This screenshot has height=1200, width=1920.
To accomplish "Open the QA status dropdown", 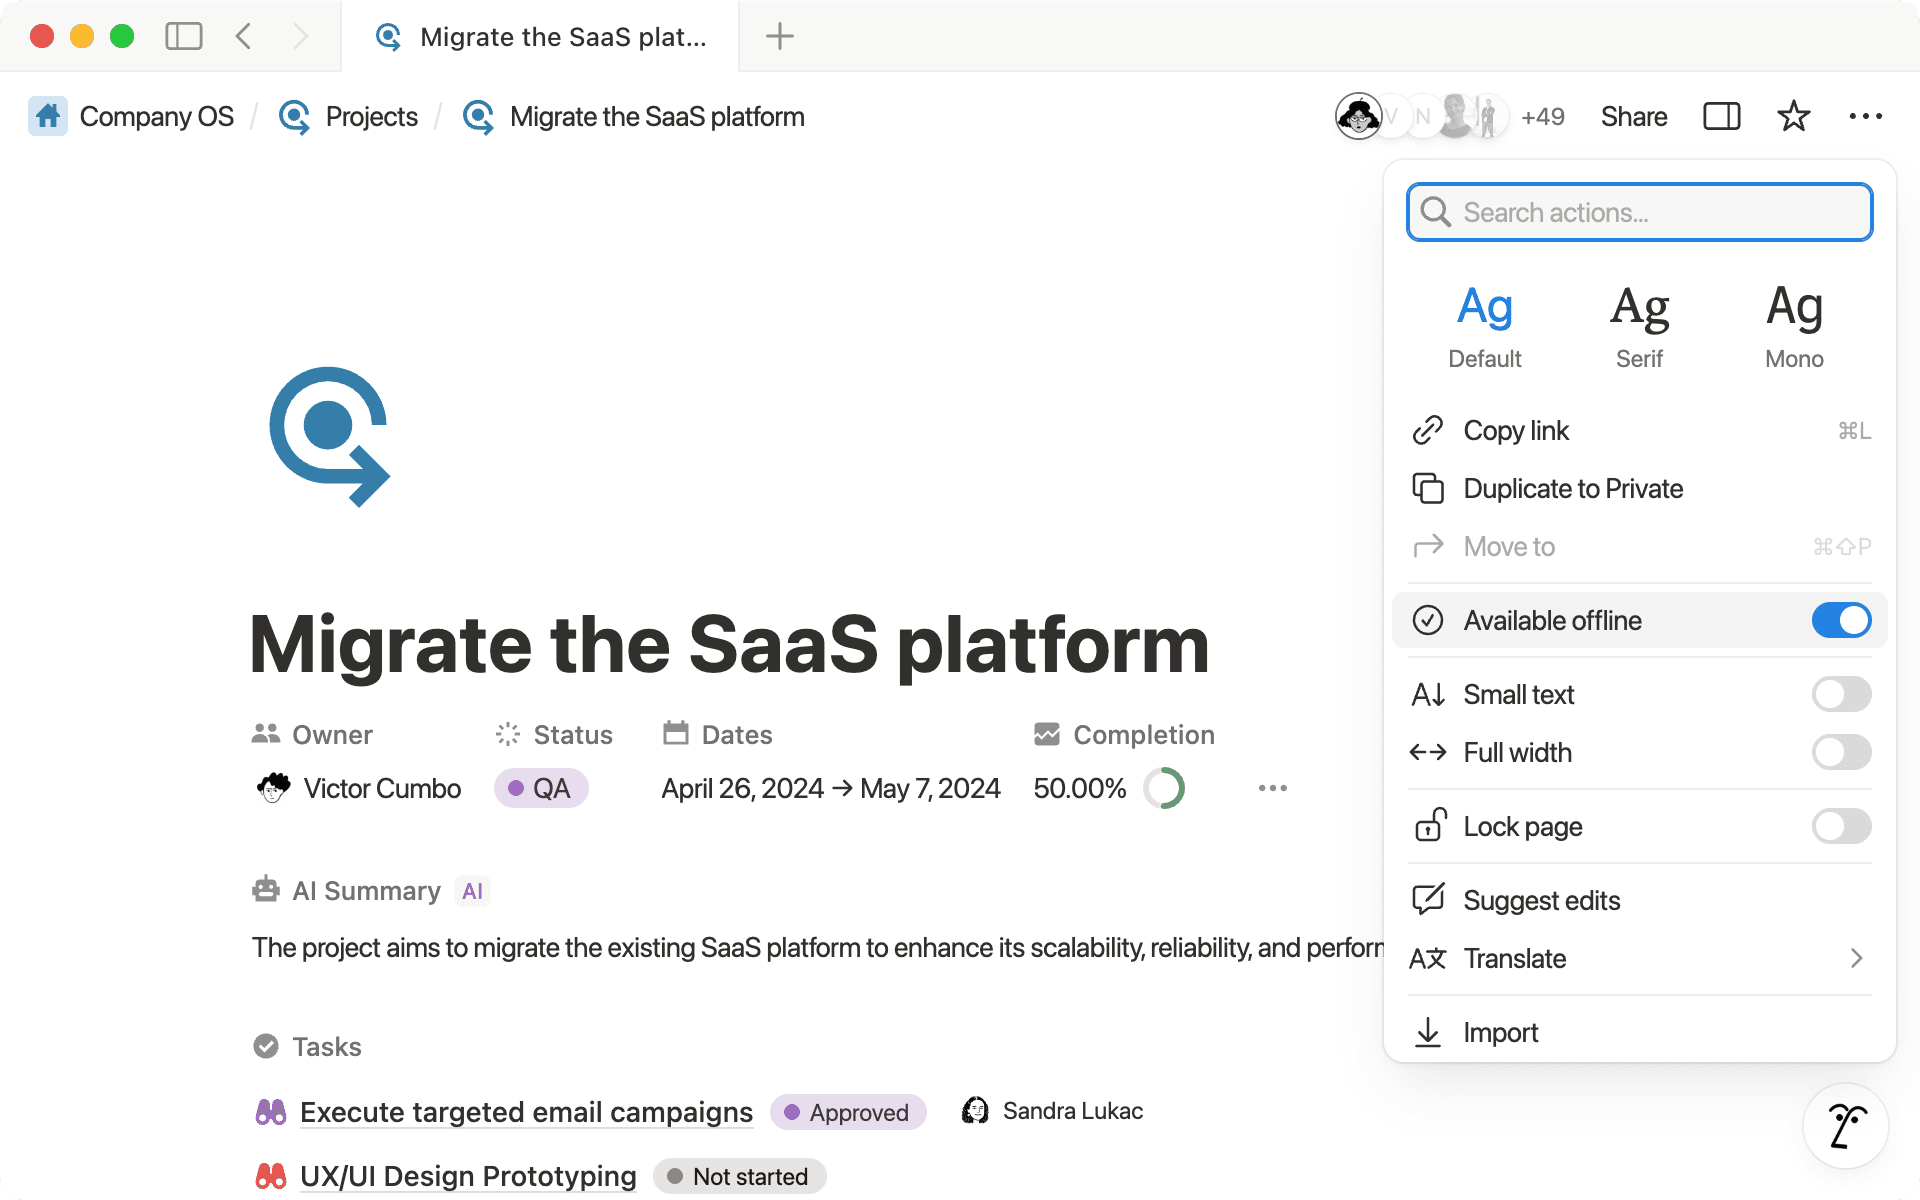I will 540,788.
